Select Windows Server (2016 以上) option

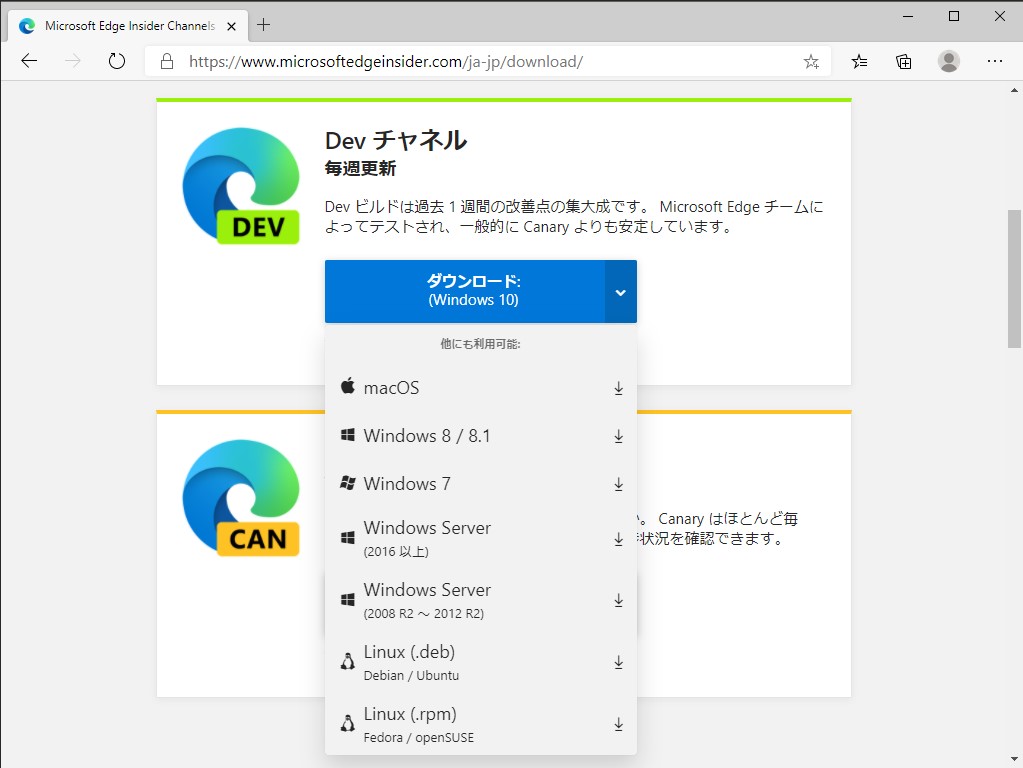(x=427, y=537)
